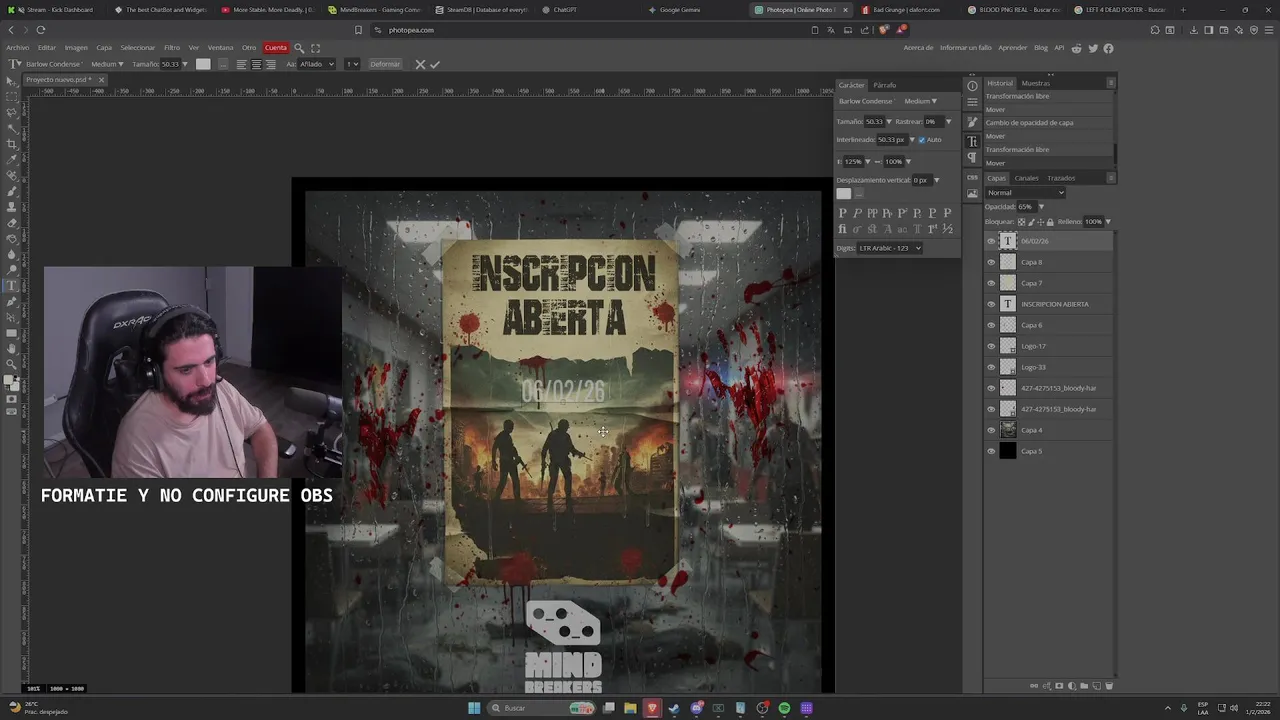Open the Archivo menu
This screenshot has height=720, width=1280.
click(x=17, y=48)
